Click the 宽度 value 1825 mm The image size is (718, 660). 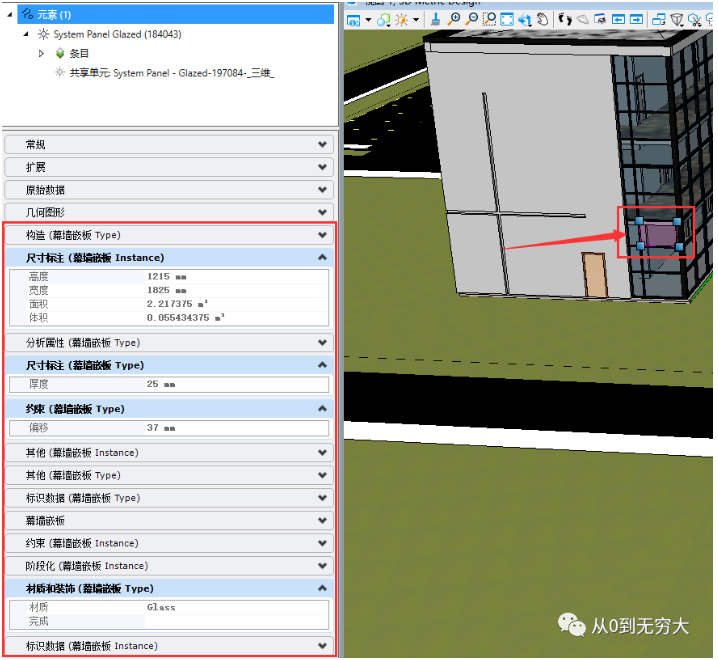(x=236, y=290)
